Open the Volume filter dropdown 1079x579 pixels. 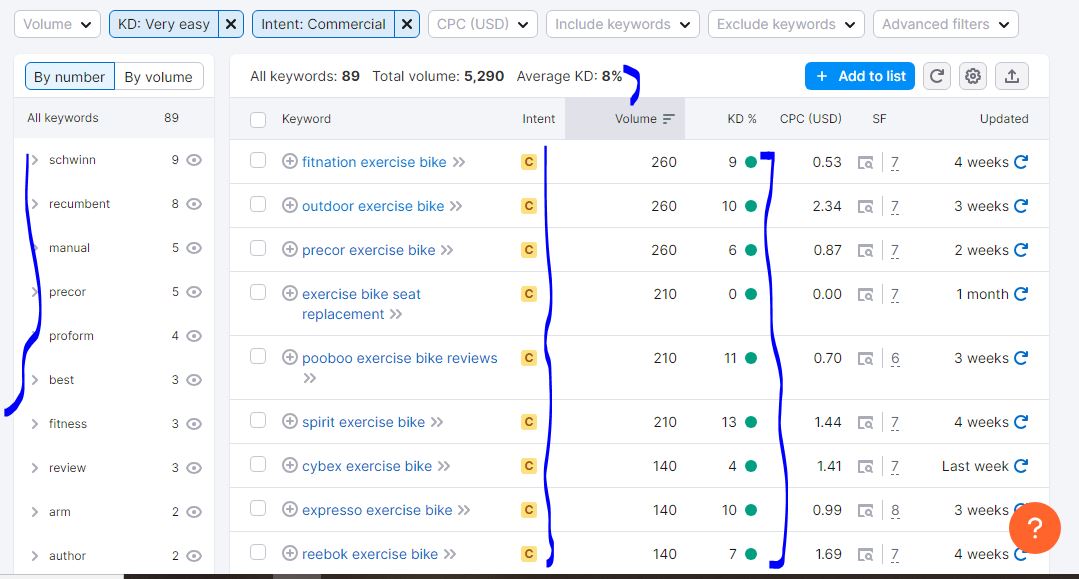tap(57, 24)
